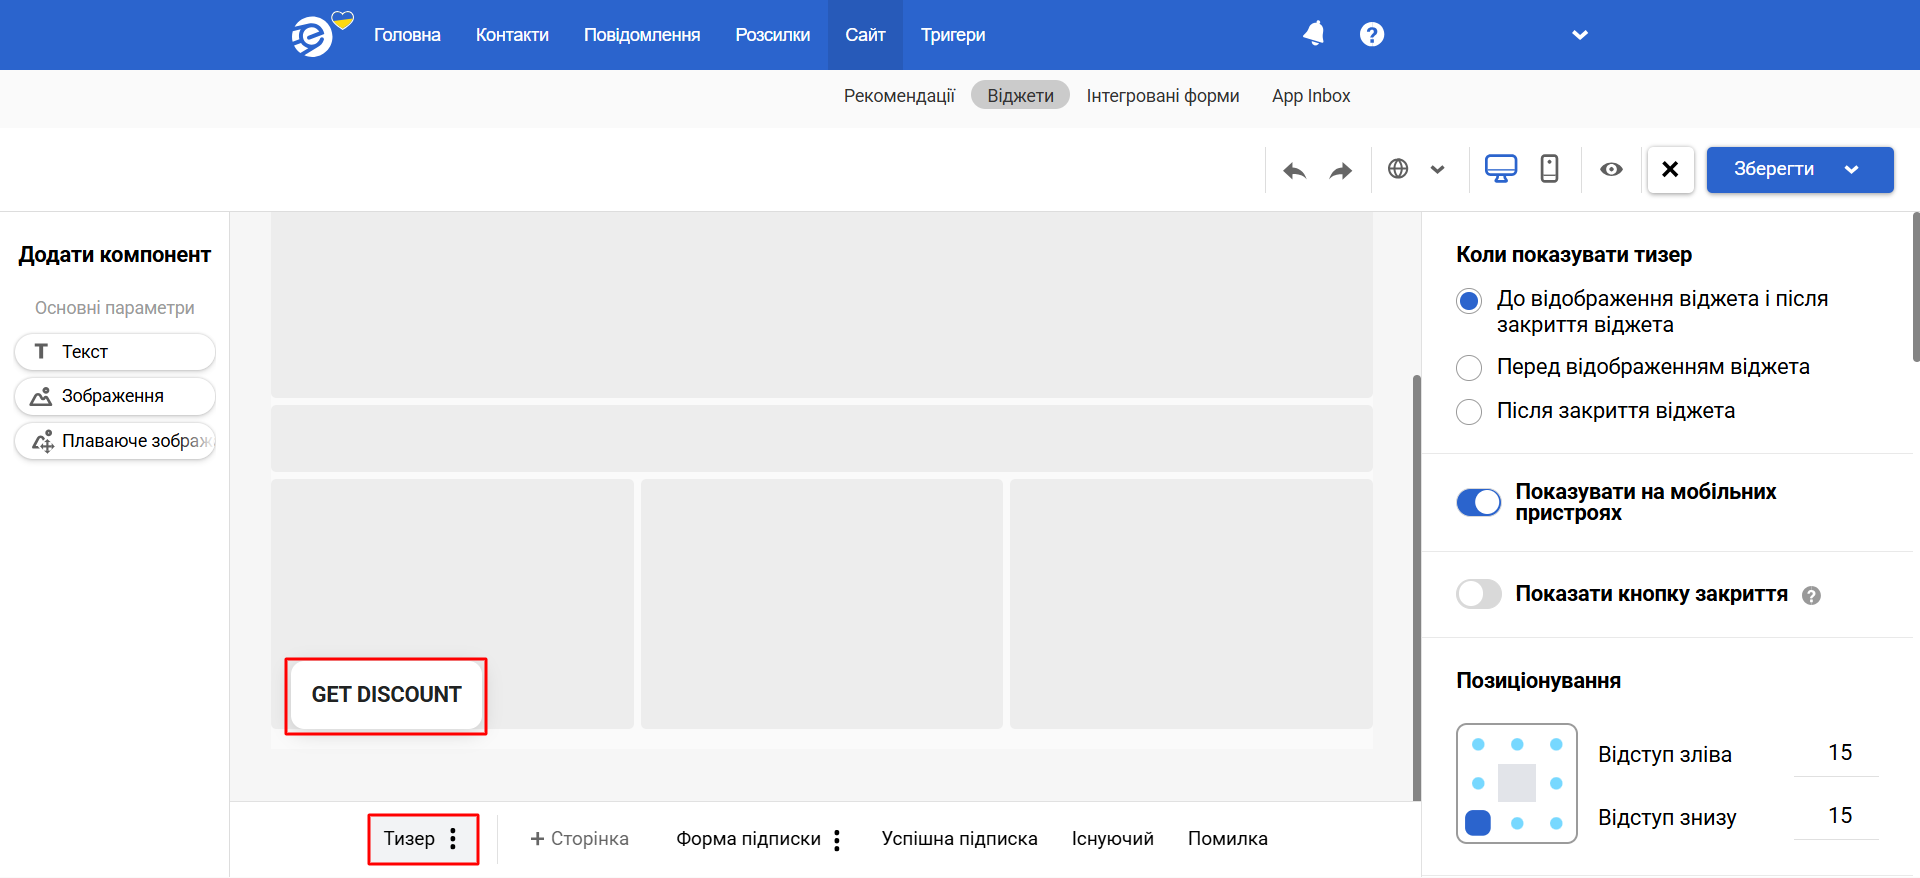1920x878 pixels.
Task: Open the Розсилки menu
Action: pyautogui.click(x=773, y=35)
